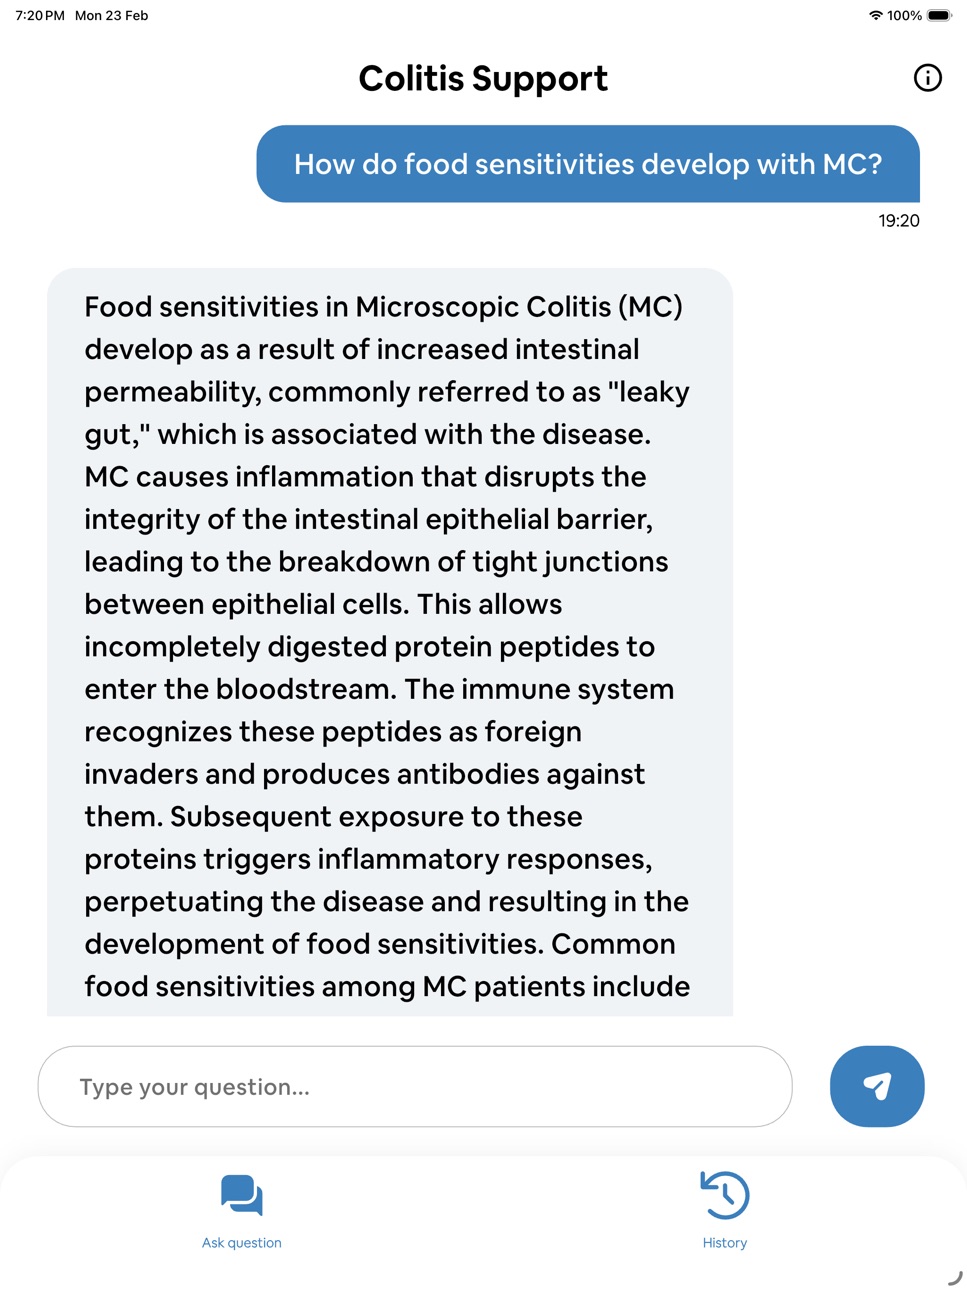Focus the Type your question field

(x=415, y=1086)
